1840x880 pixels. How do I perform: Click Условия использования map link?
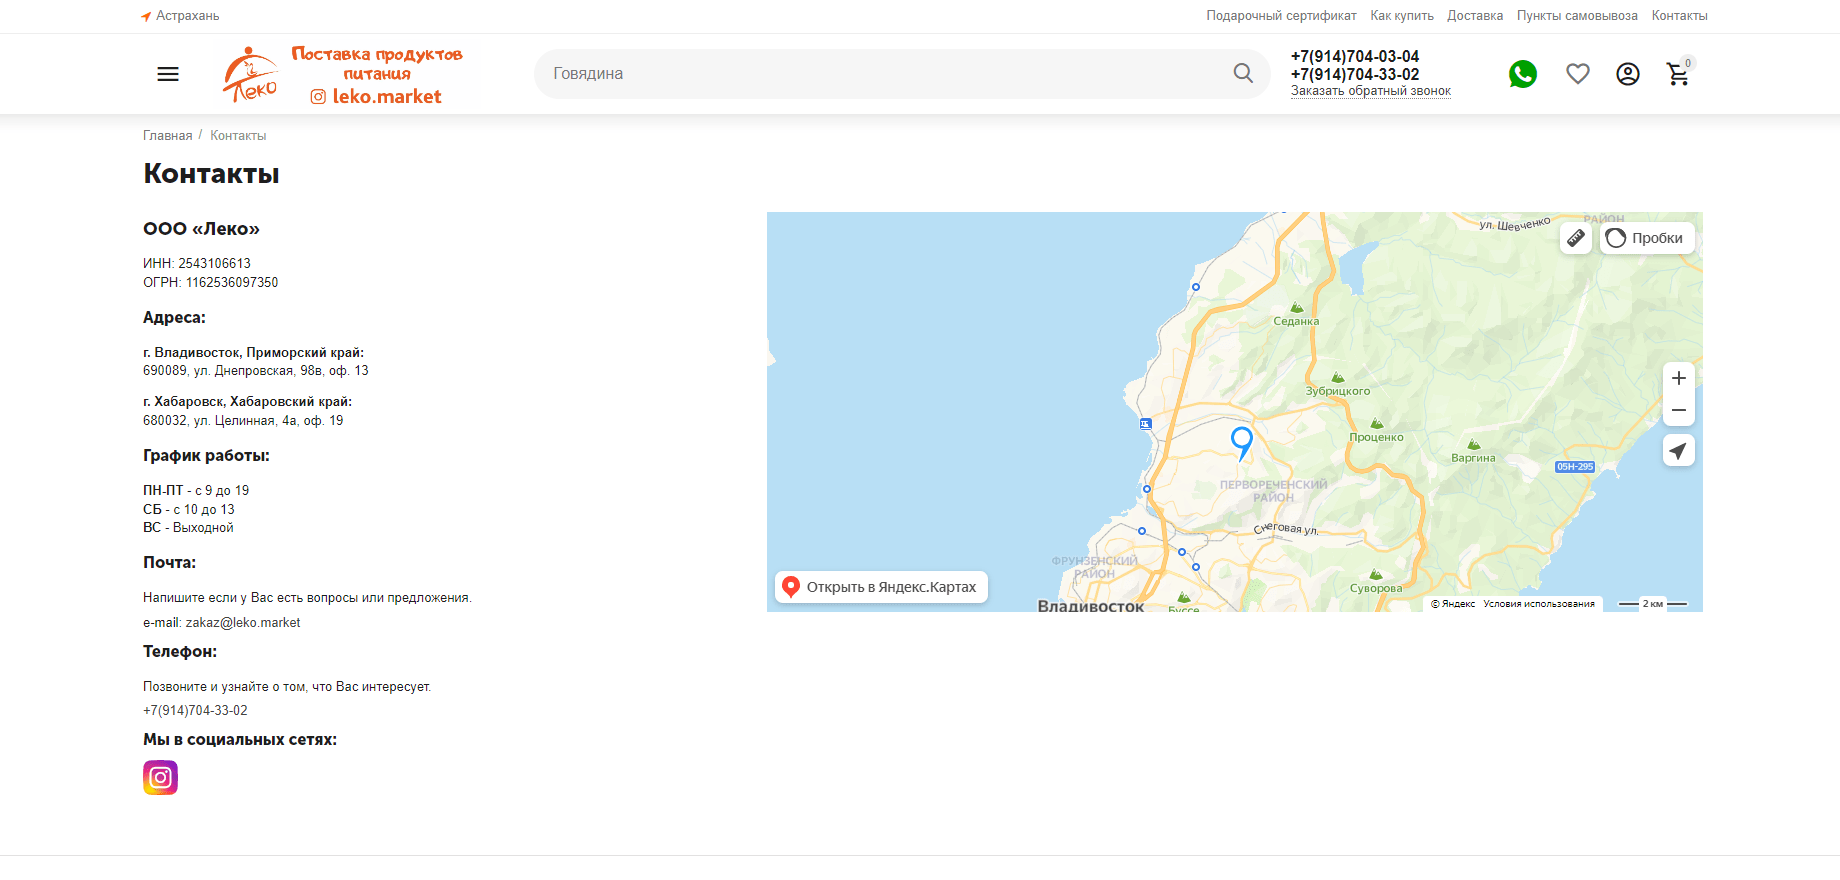1539,604
